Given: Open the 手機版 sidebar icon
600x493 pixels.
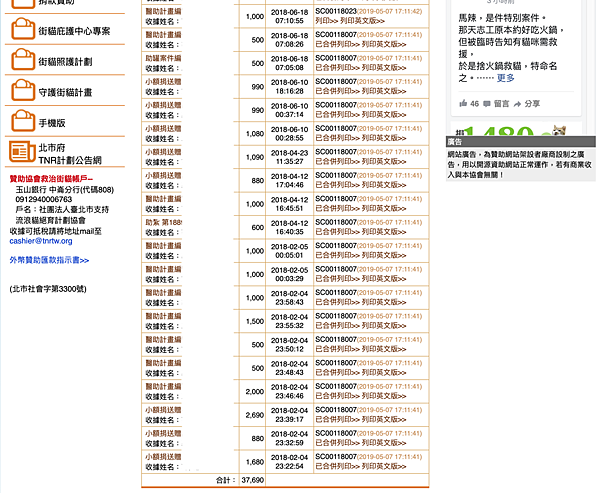Looking at the screenshot, I should (x=23, y=121).
